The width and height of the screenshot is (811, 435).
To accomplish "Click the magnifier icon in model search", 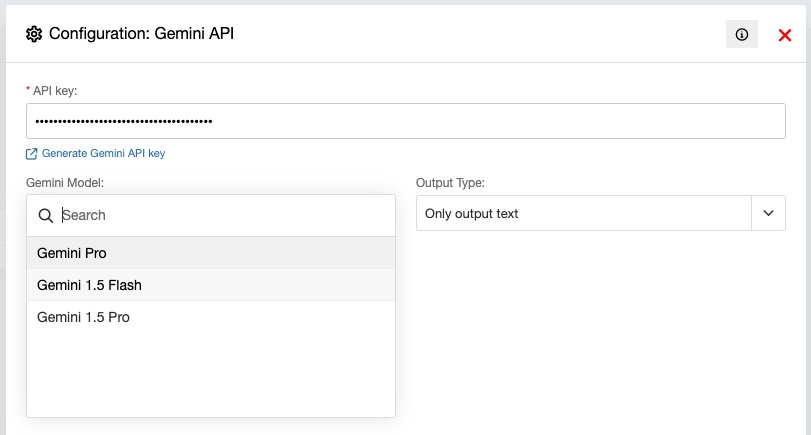I will click(46, 216).
